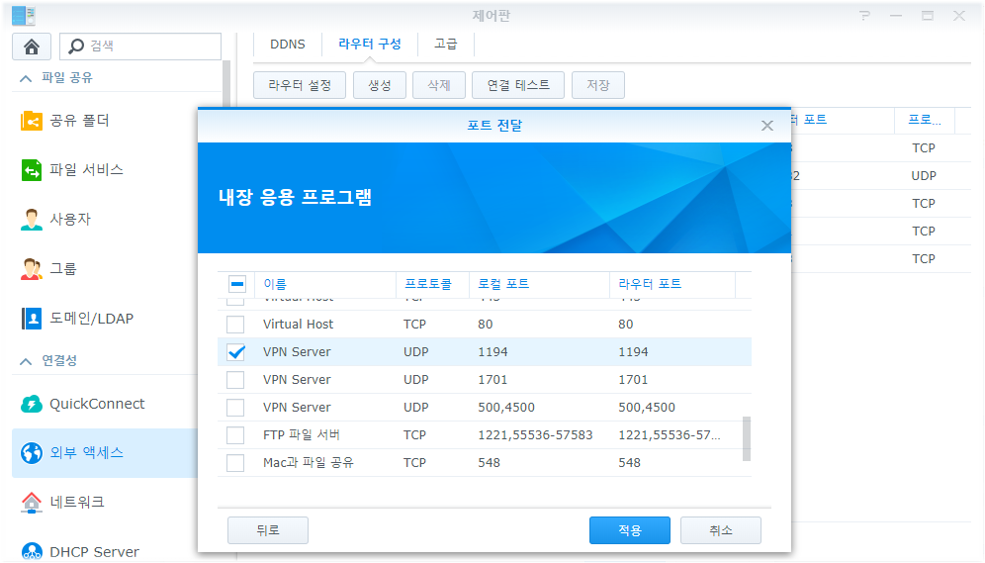Check the FTP 파일 서버 checkbox
Image resolution: width=985 pixels, height=563 pixels.
236,435
